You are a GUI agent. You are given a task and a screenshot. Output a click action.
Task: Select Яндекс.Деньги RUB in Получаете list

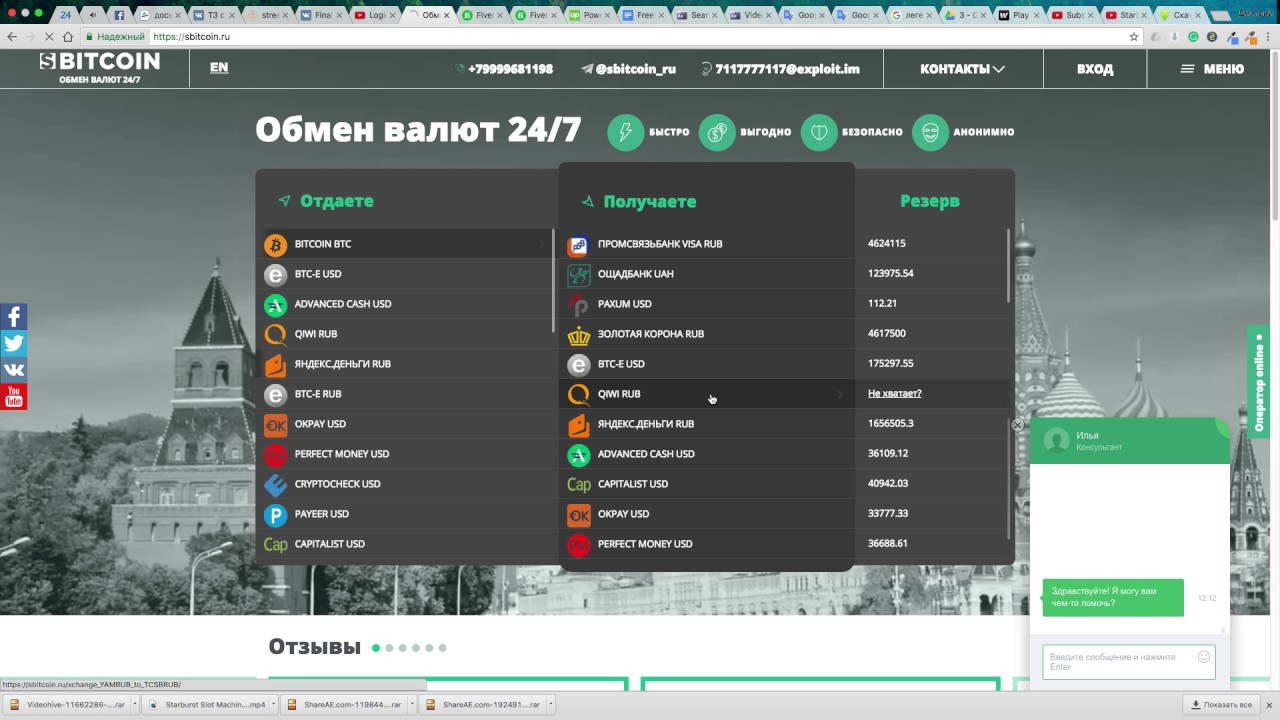pos(706,424)
